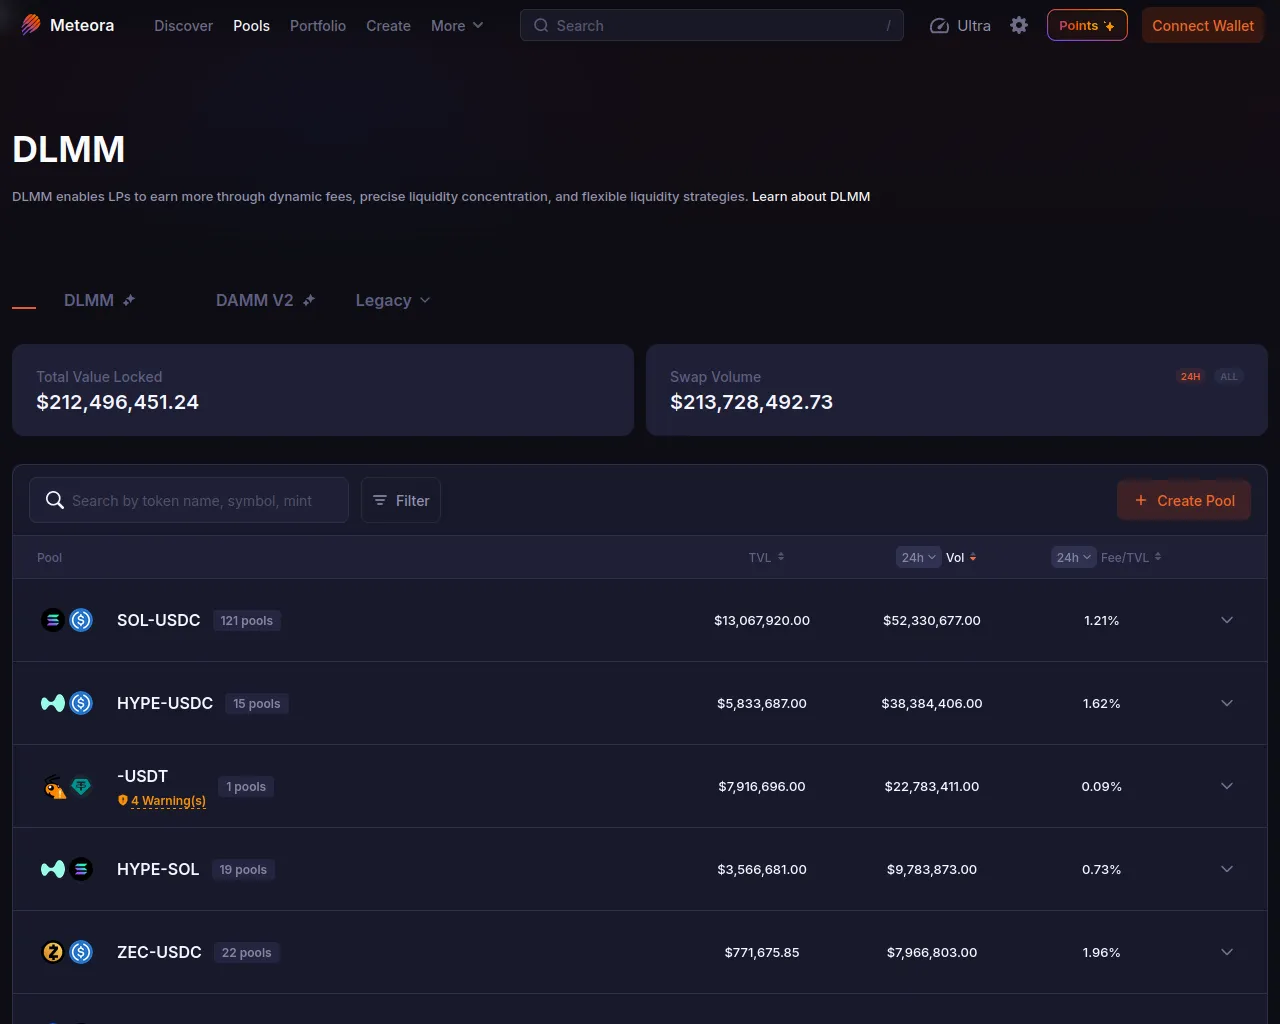Click the Ultra speedometer icon
This screenshot has height=1024, width=1280.
point(939,26)
